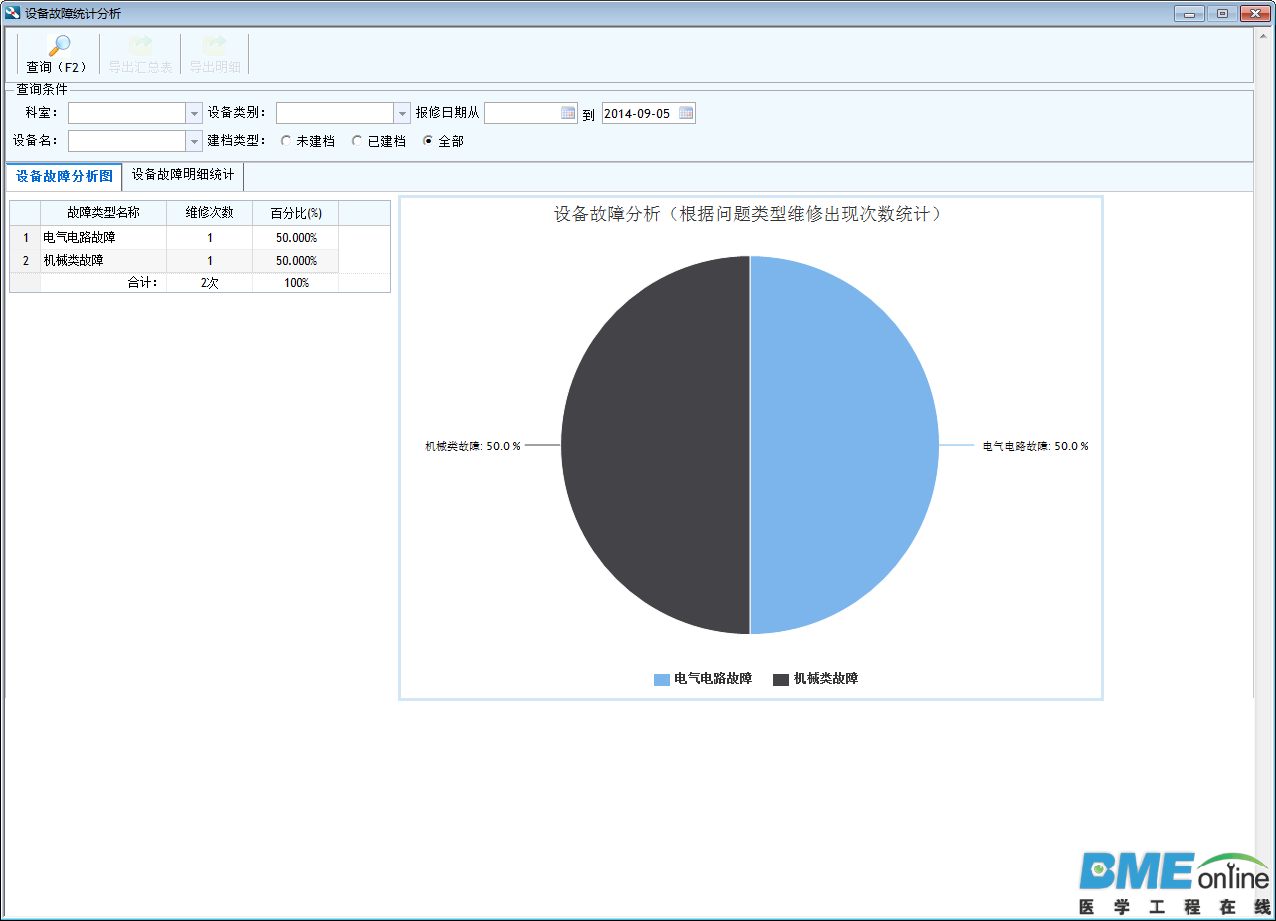Switch to the 设备故障明细统计 tab
The image size is (1276, 921).
click(x=183, y=175)
